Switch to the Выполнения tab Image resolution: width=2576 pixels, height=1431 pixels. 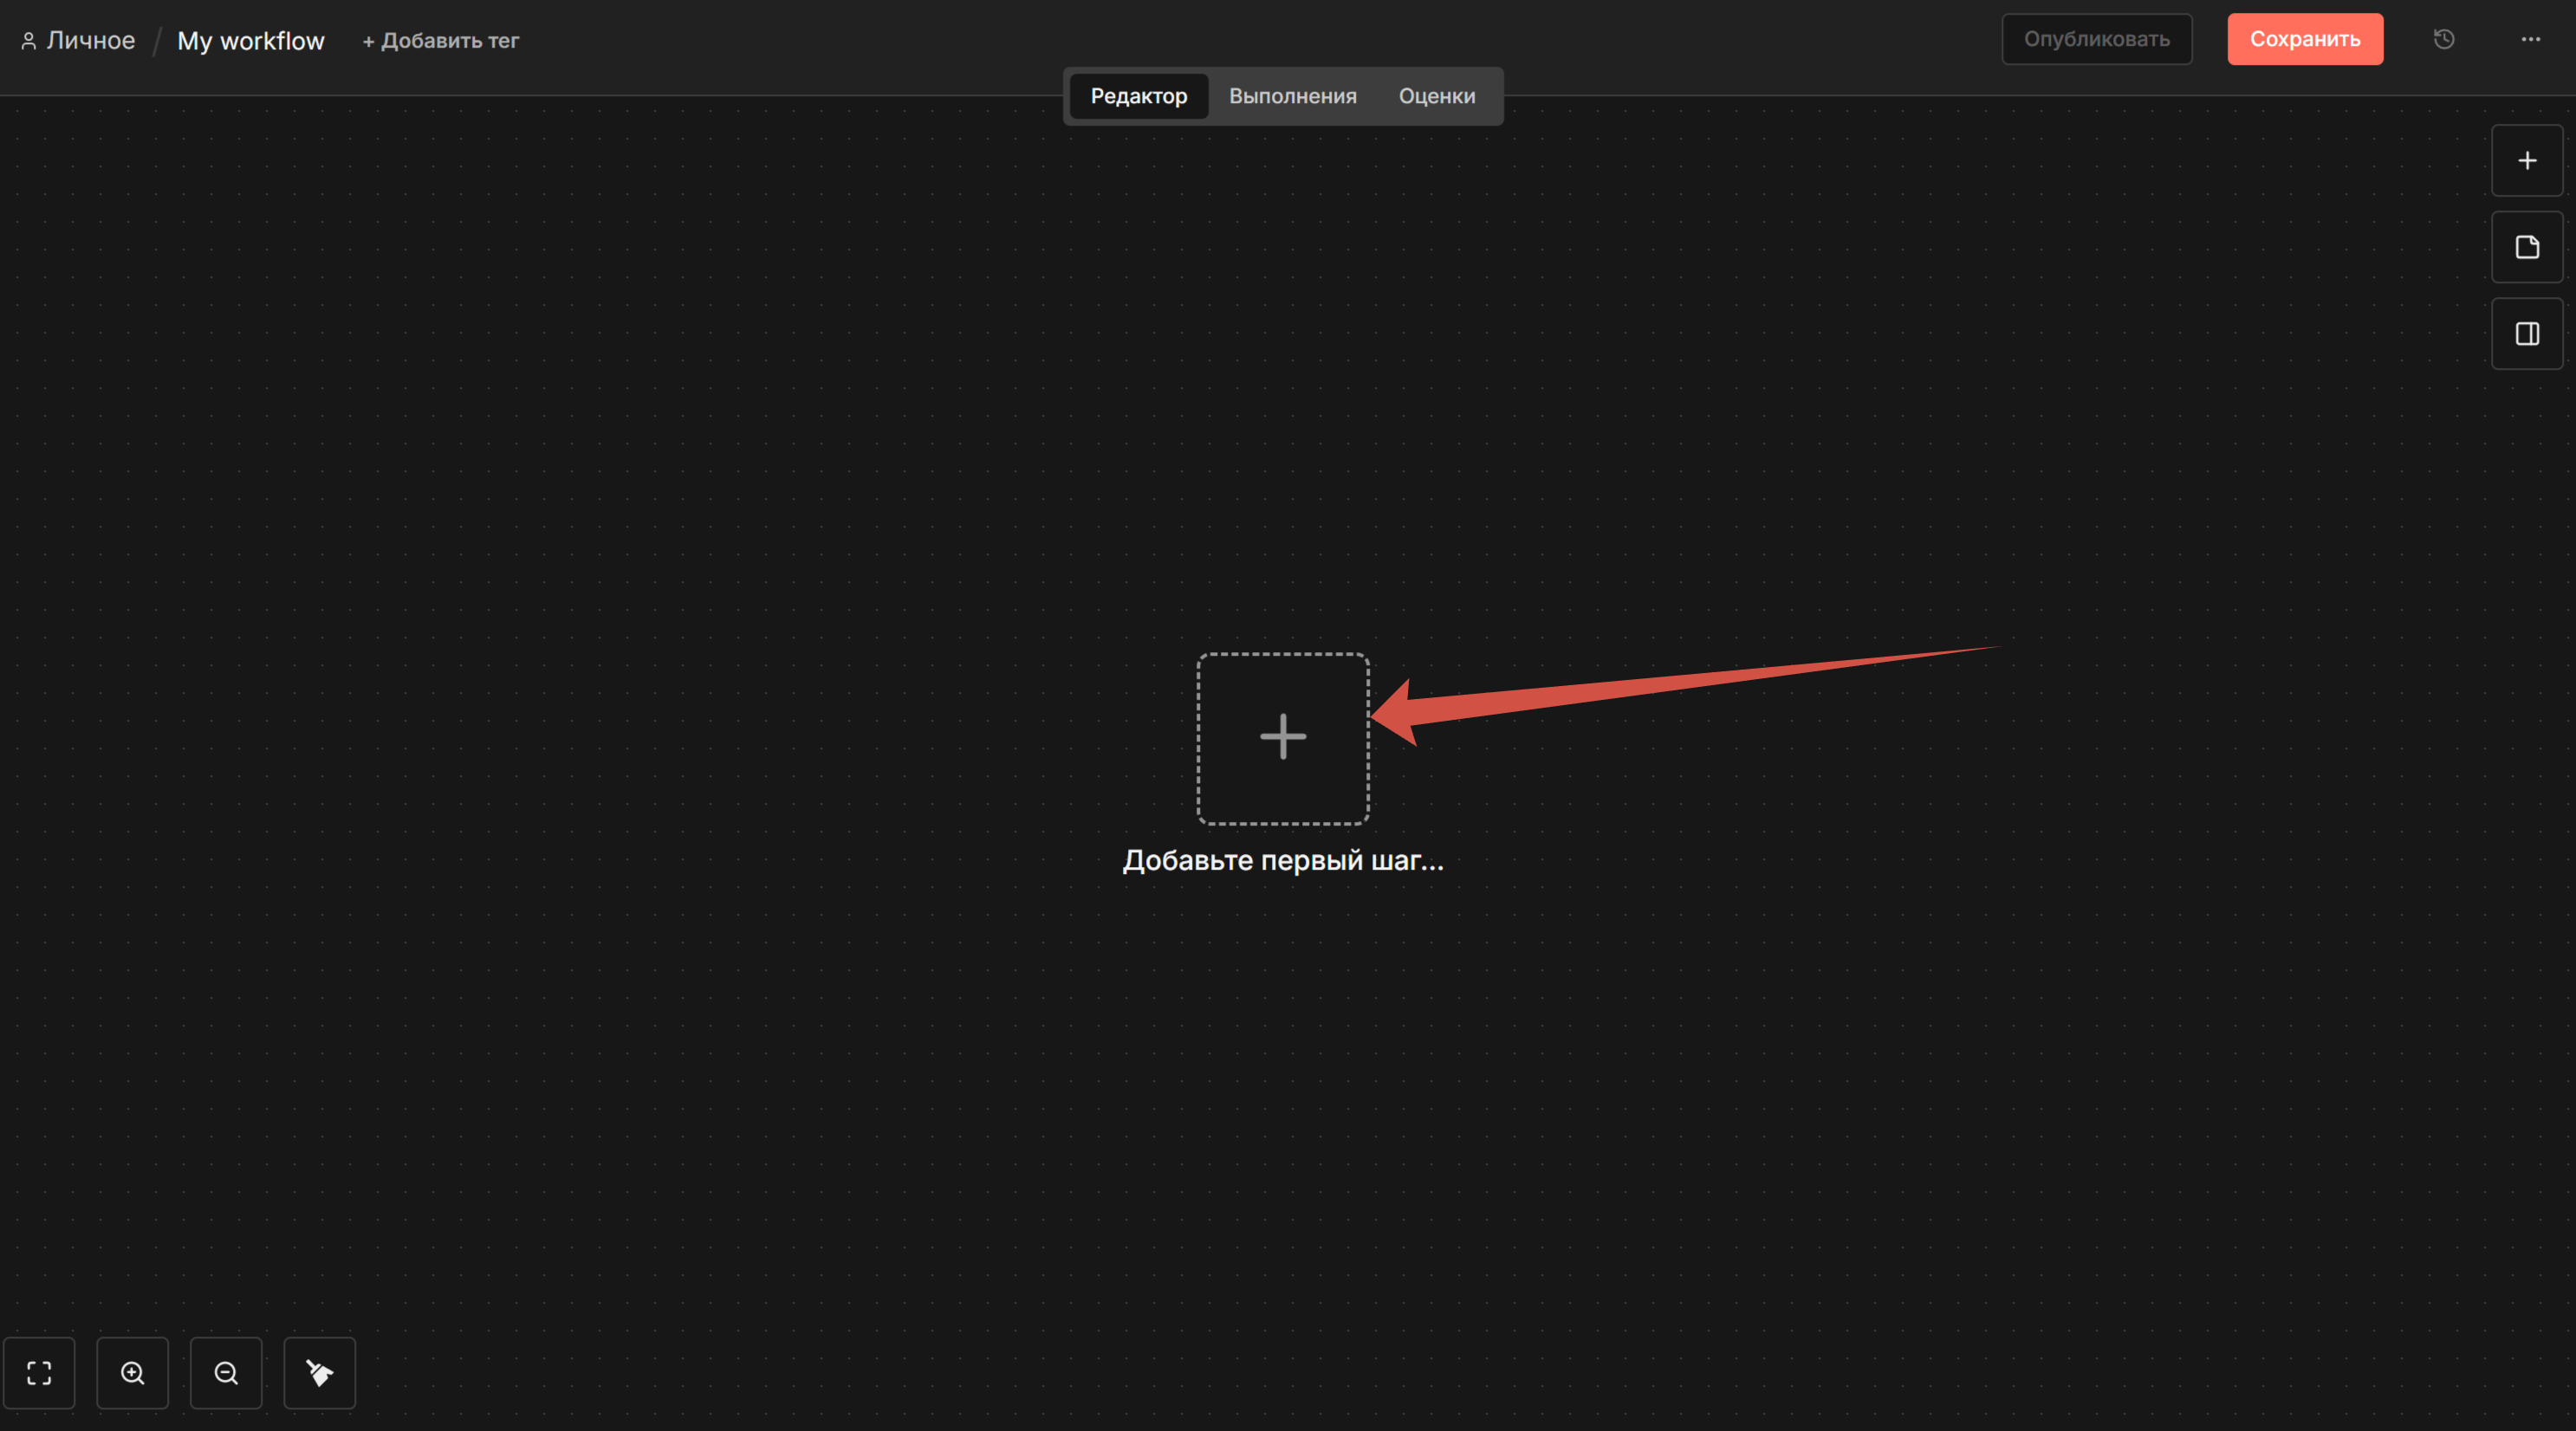1292,96
